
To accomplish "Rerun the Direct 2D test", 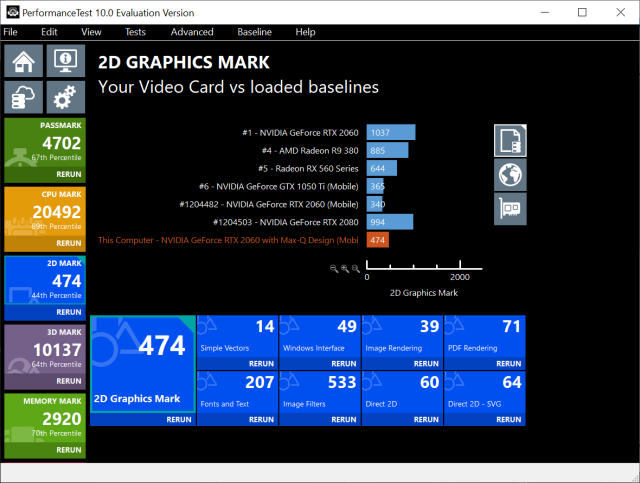I will click(426, 420).
